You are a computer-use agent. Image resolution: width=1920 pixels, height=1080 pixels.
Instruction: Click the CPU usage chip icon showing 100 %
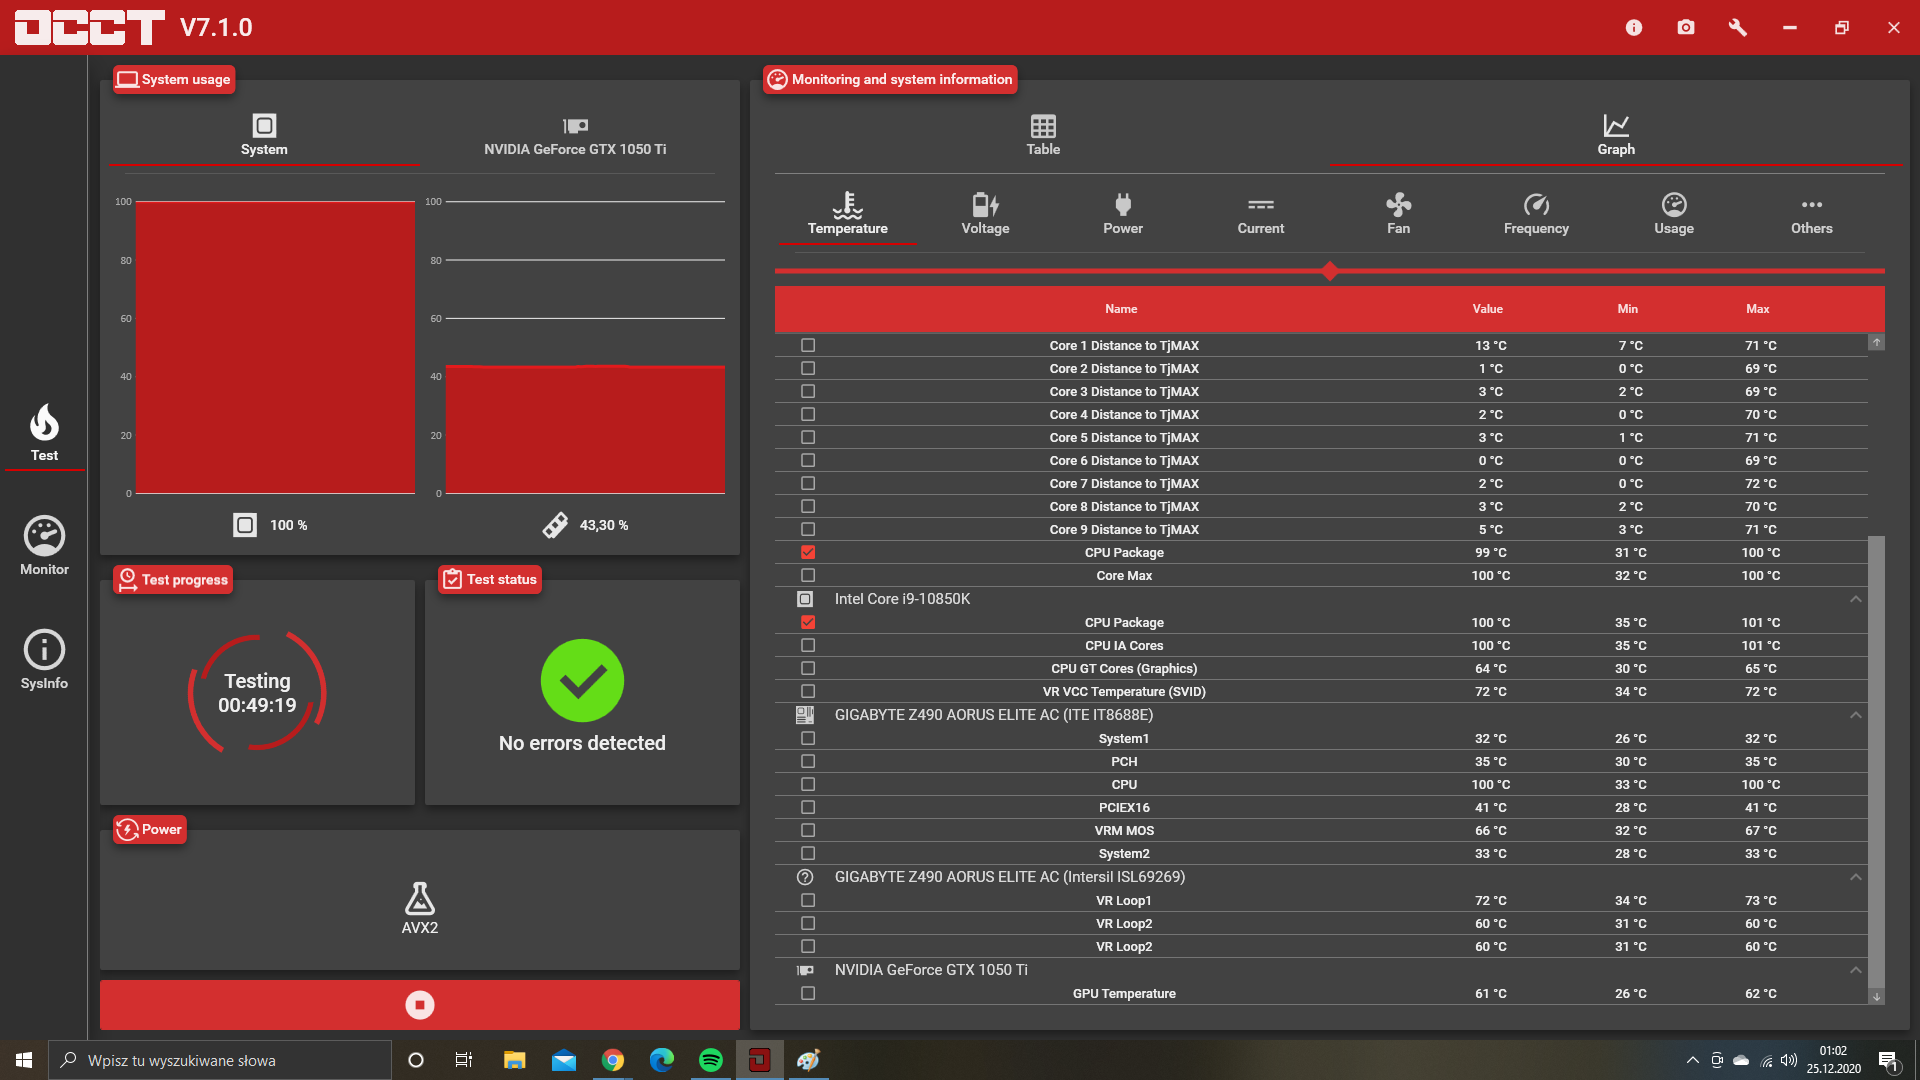pos(245,525)
